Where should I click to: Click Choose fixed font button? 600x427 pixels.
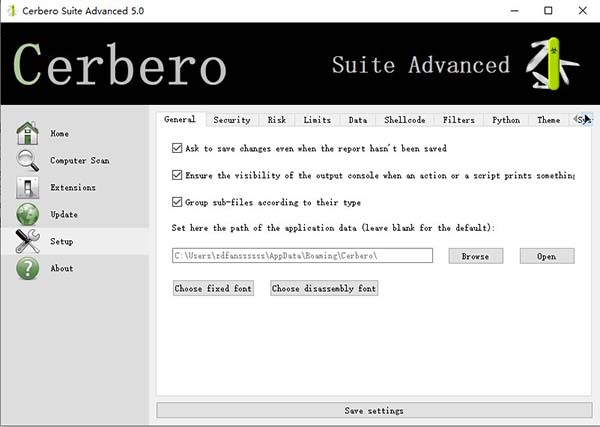tap(213, 288)
